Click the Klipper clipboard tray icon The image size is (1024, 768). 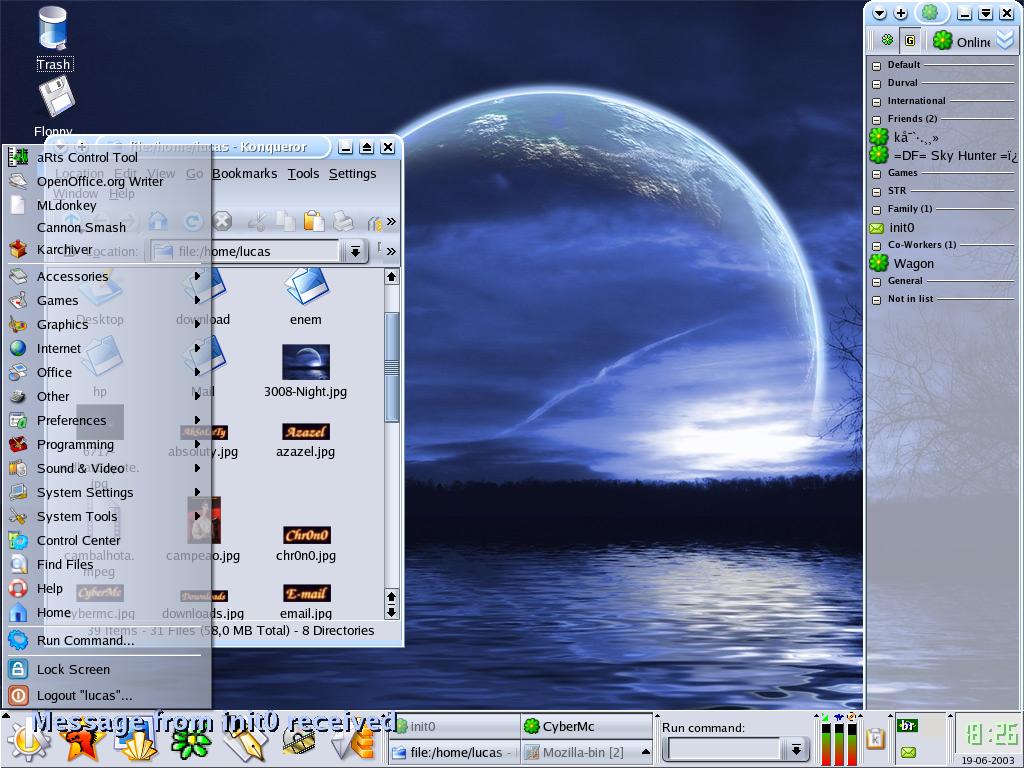pos(874,738)
